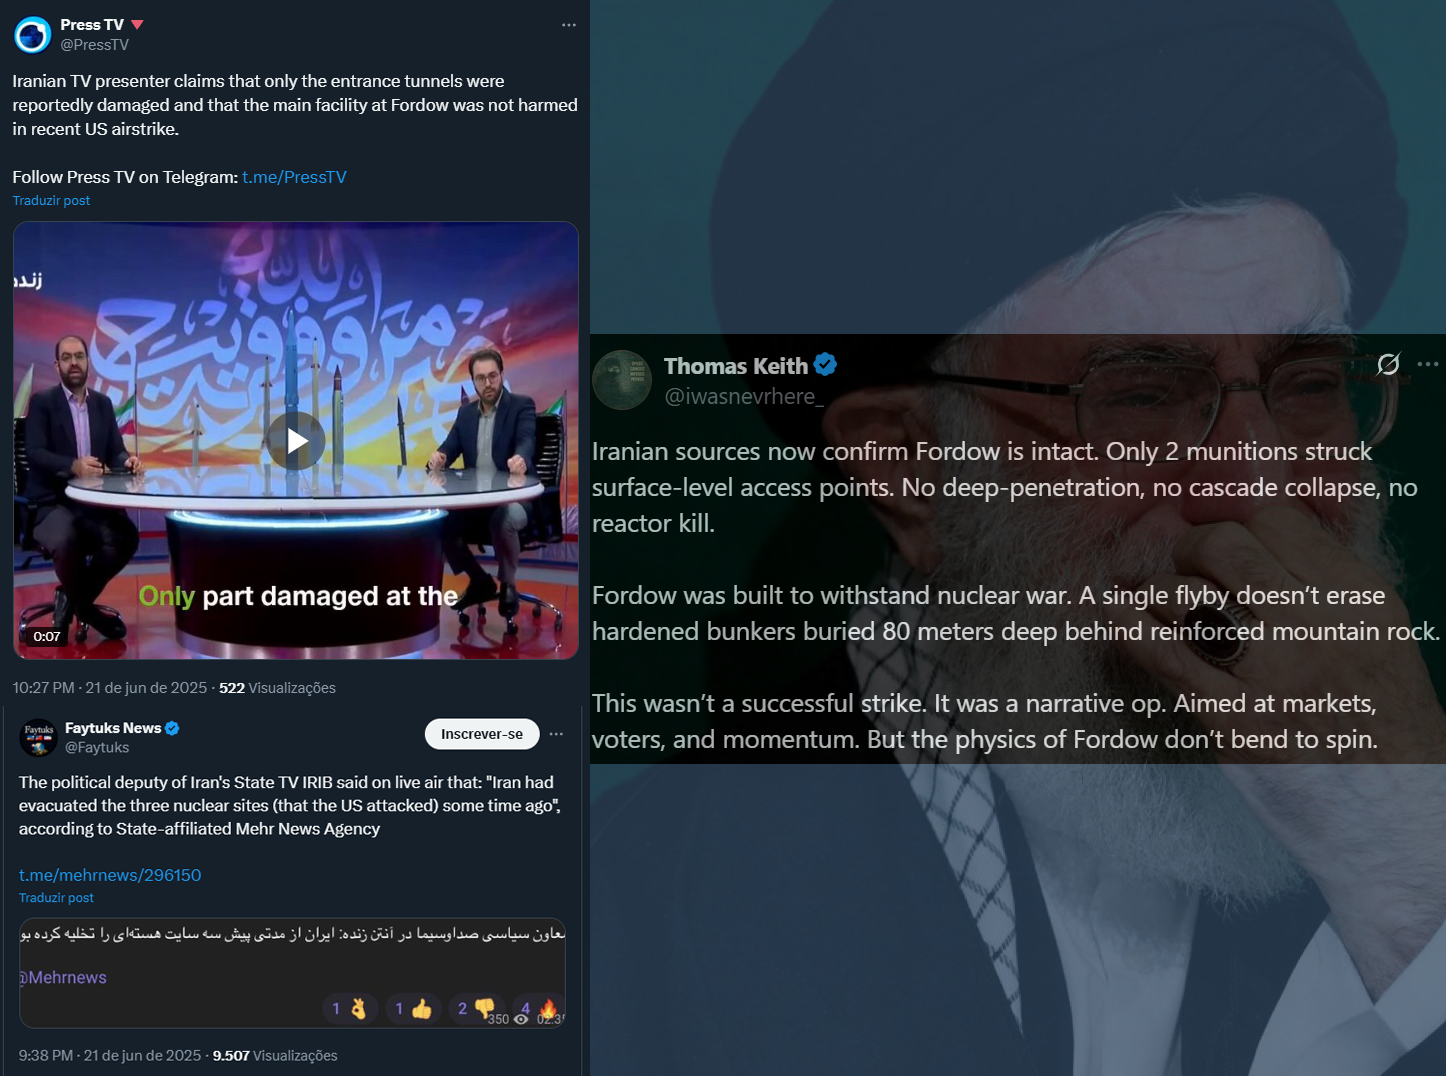Click the Grok icon on Thomas Keith post

(1388, 364)
